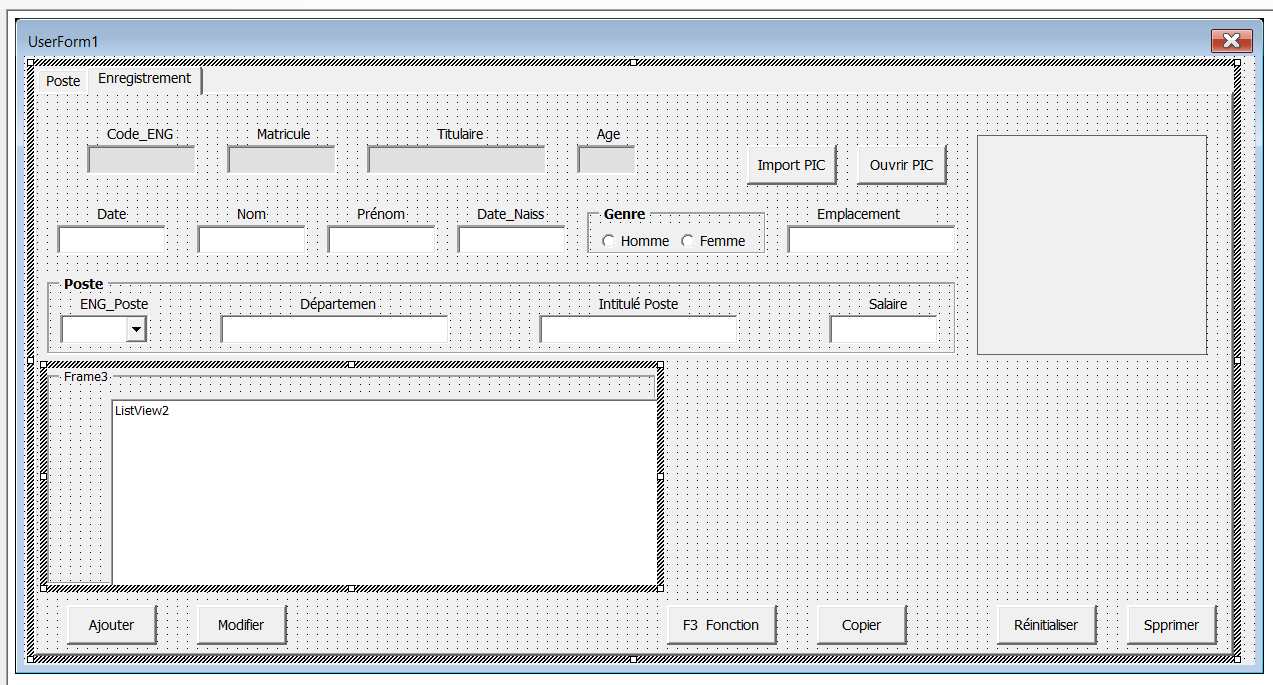The height and width of the screenshot is (685, 1273).
Task: Click inside the ListView2 list area
Action: tap(384, 492)
